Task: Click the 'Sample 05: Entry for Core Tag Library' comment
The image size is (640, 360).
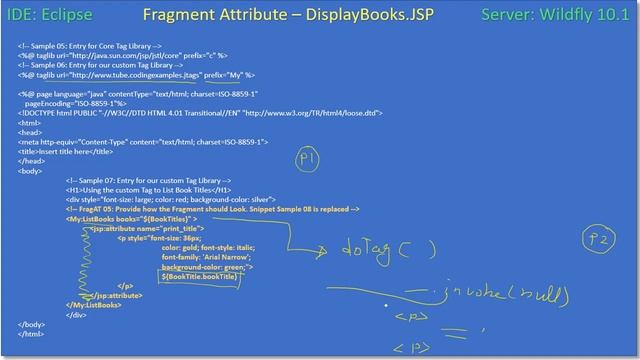Action: (x=90, y=46)
